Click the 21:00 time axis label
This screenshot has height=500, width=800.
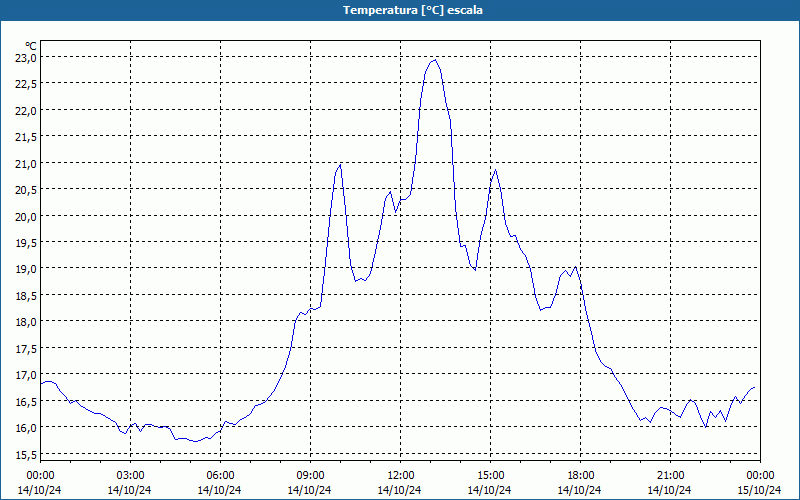670,476
